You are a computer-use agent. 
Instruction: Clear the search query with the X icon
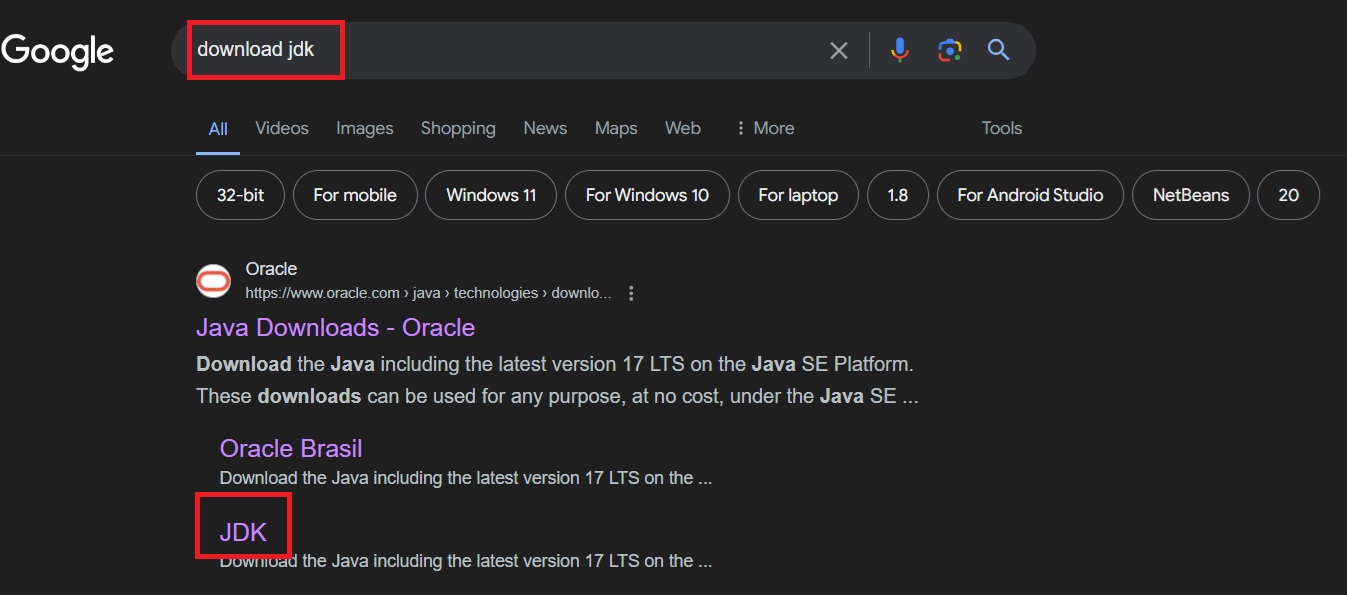pyautogui.click(x=838, y=49)
